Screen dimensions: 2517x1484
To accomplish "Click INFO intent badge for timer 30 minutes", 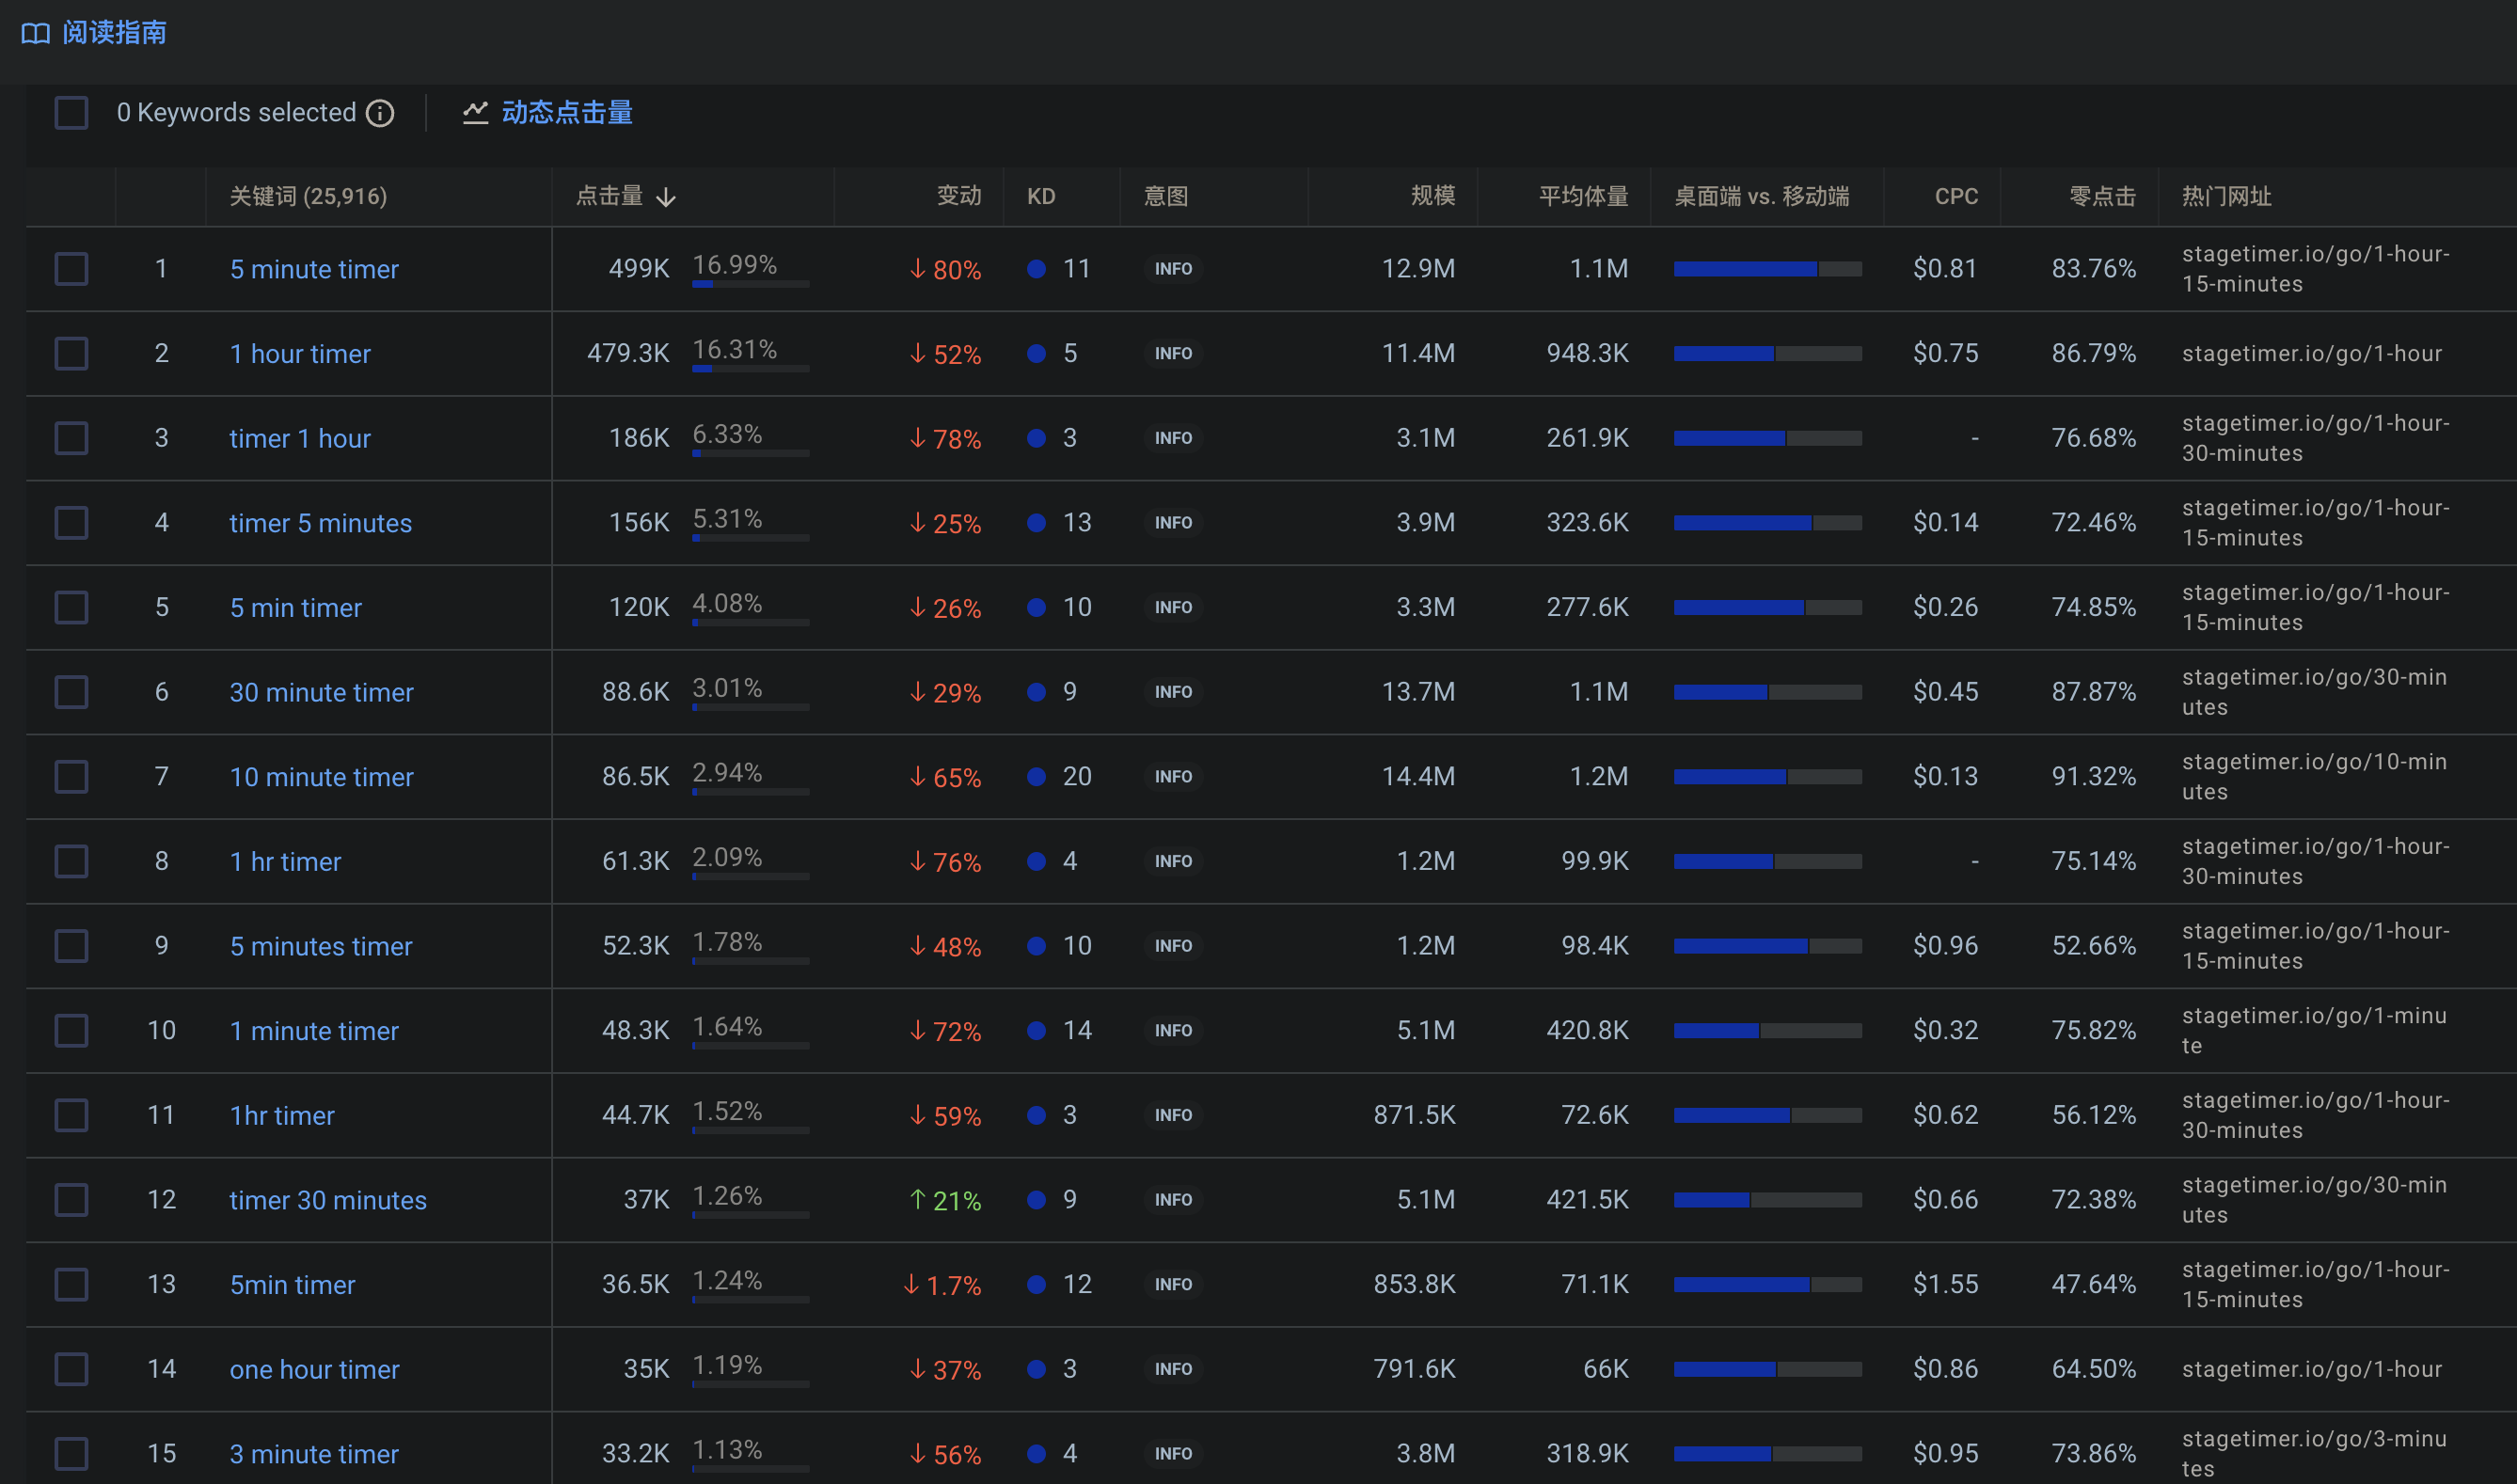I will pos(1172,1200).
